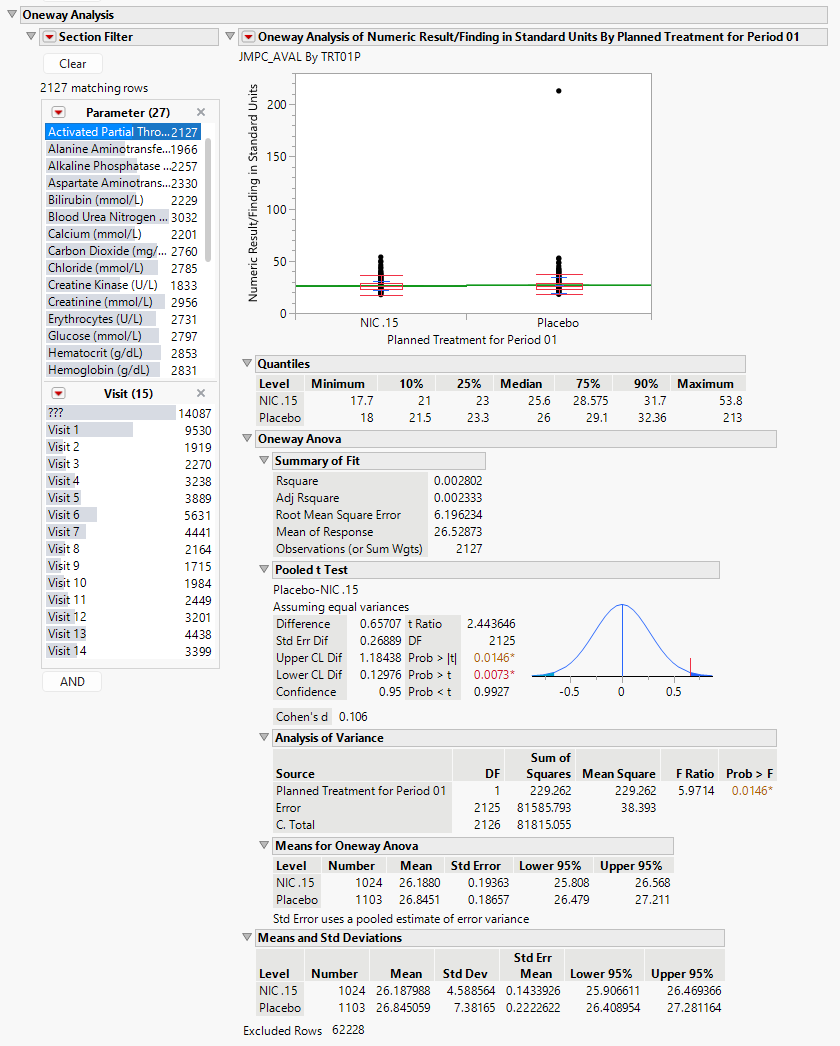The height and width of the screenshot is (1046, 840).
Task: Open the Oneway Analysis report red triangle menu
Action: (x=248, y=37)
